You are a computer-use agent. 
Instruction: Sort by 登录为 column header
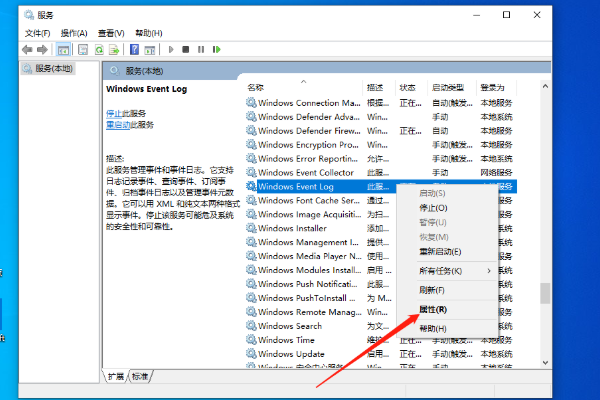click(497, 88)
